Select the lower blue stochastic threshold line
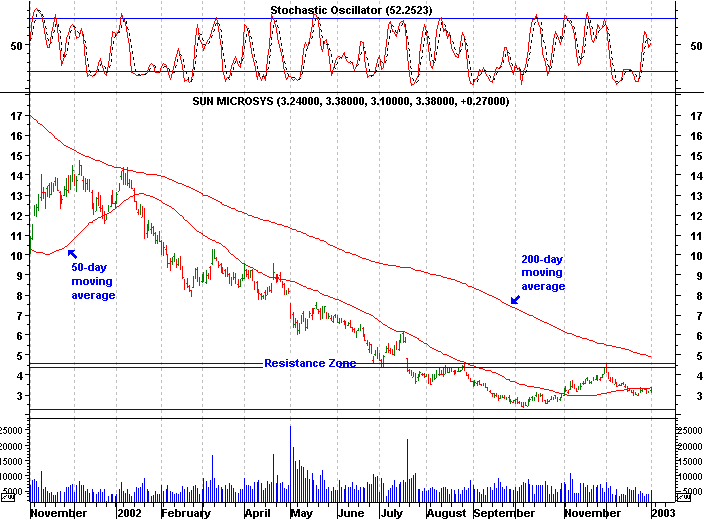 (352, 72)
